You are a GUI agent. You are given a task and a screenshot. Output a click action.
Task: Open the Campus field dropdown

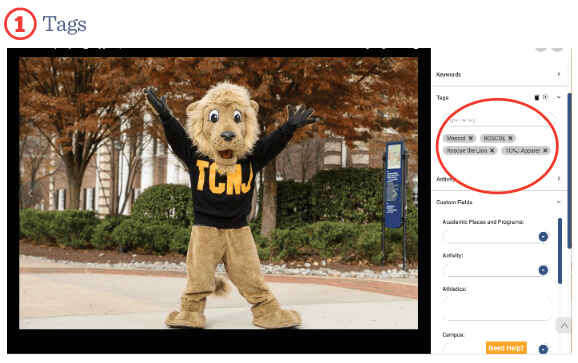click(x=543, y=349)
